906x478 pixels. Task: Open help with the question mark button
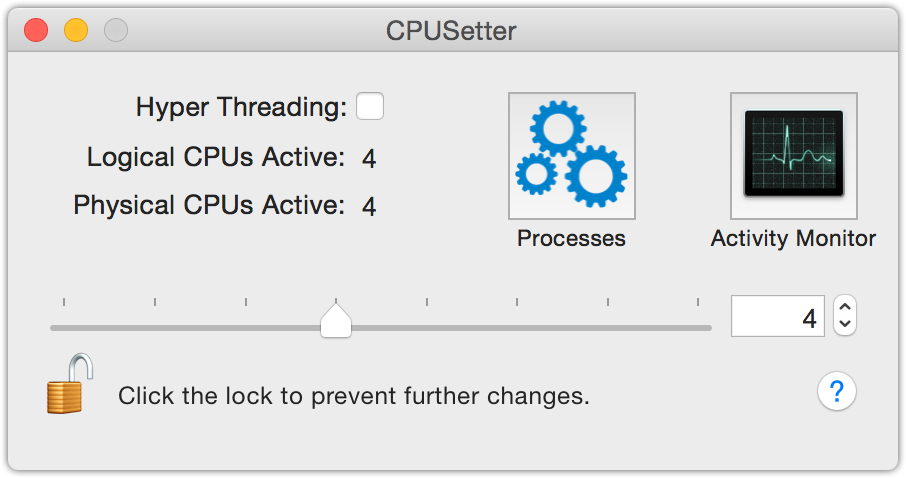pos(837,393)
